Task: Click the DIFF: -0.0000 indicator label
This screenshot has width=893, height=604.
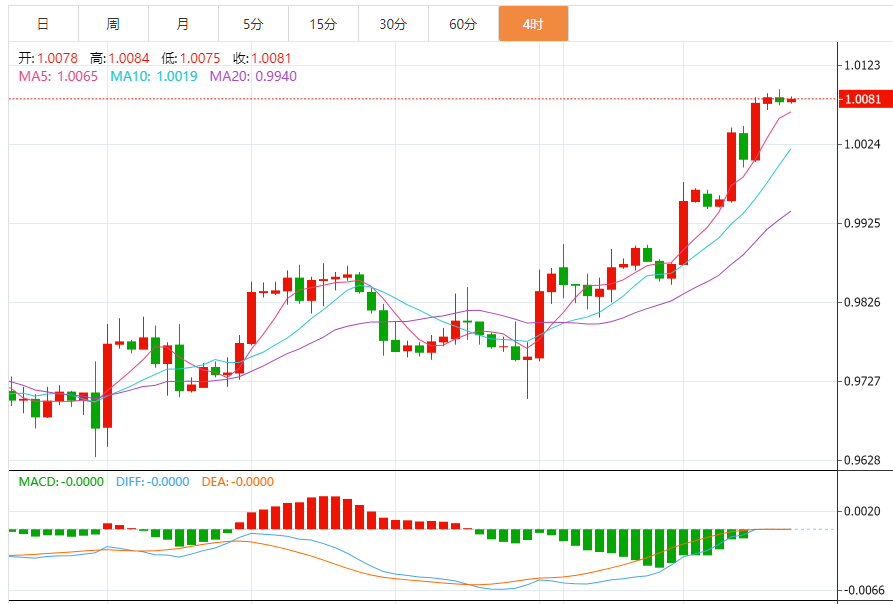Action: pos(153,482)
